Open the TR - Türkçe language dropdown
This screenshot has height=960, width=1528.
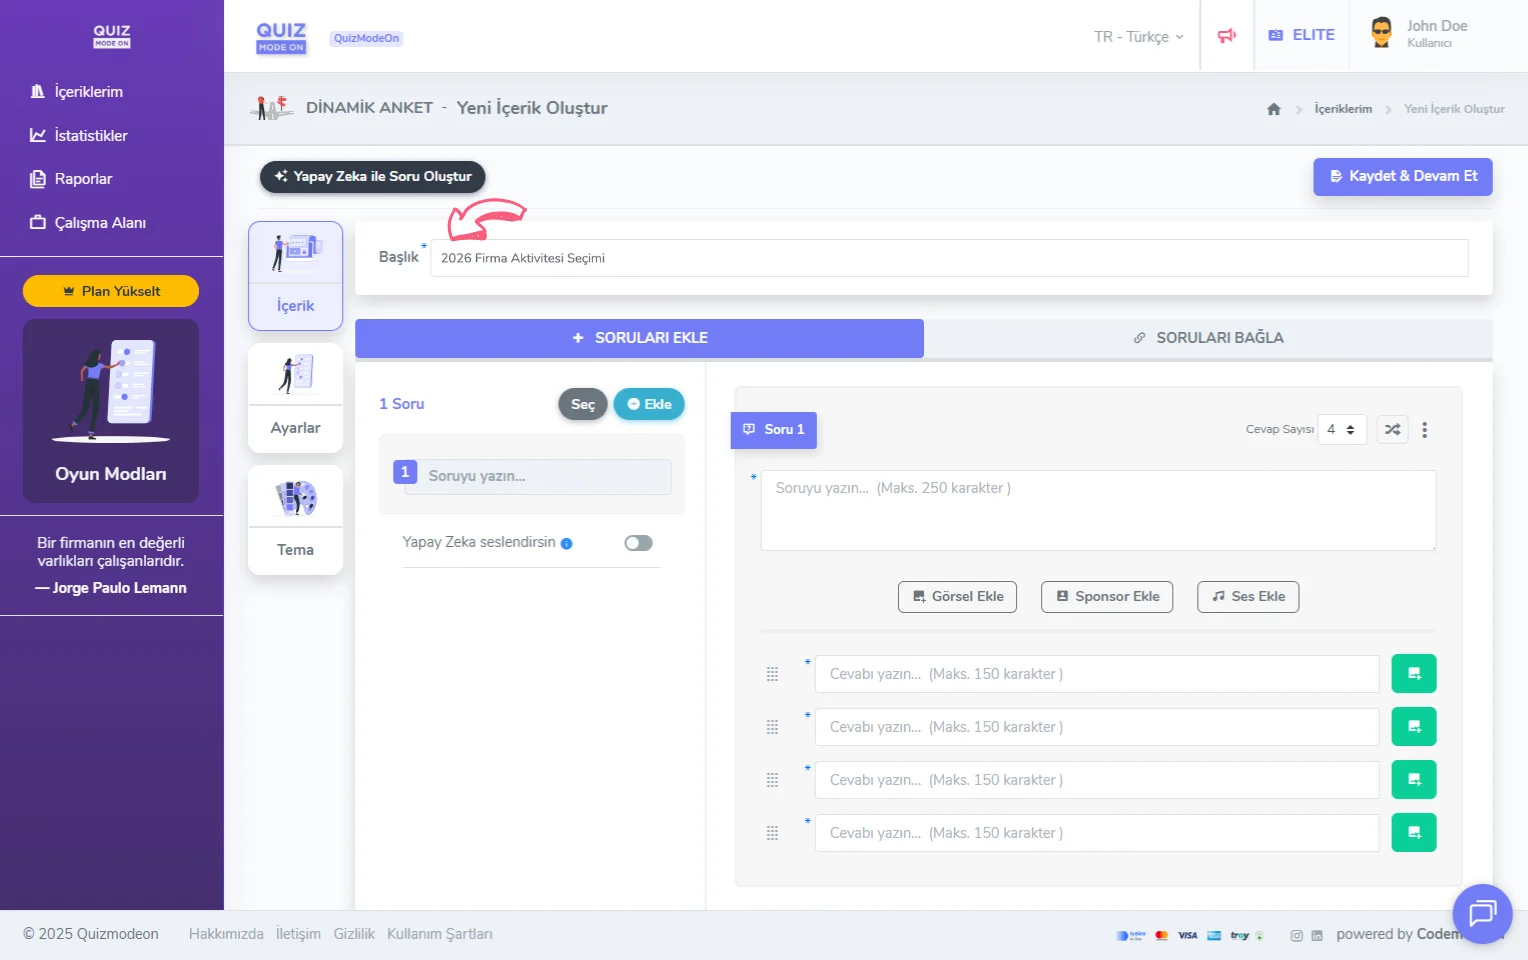1138,37
